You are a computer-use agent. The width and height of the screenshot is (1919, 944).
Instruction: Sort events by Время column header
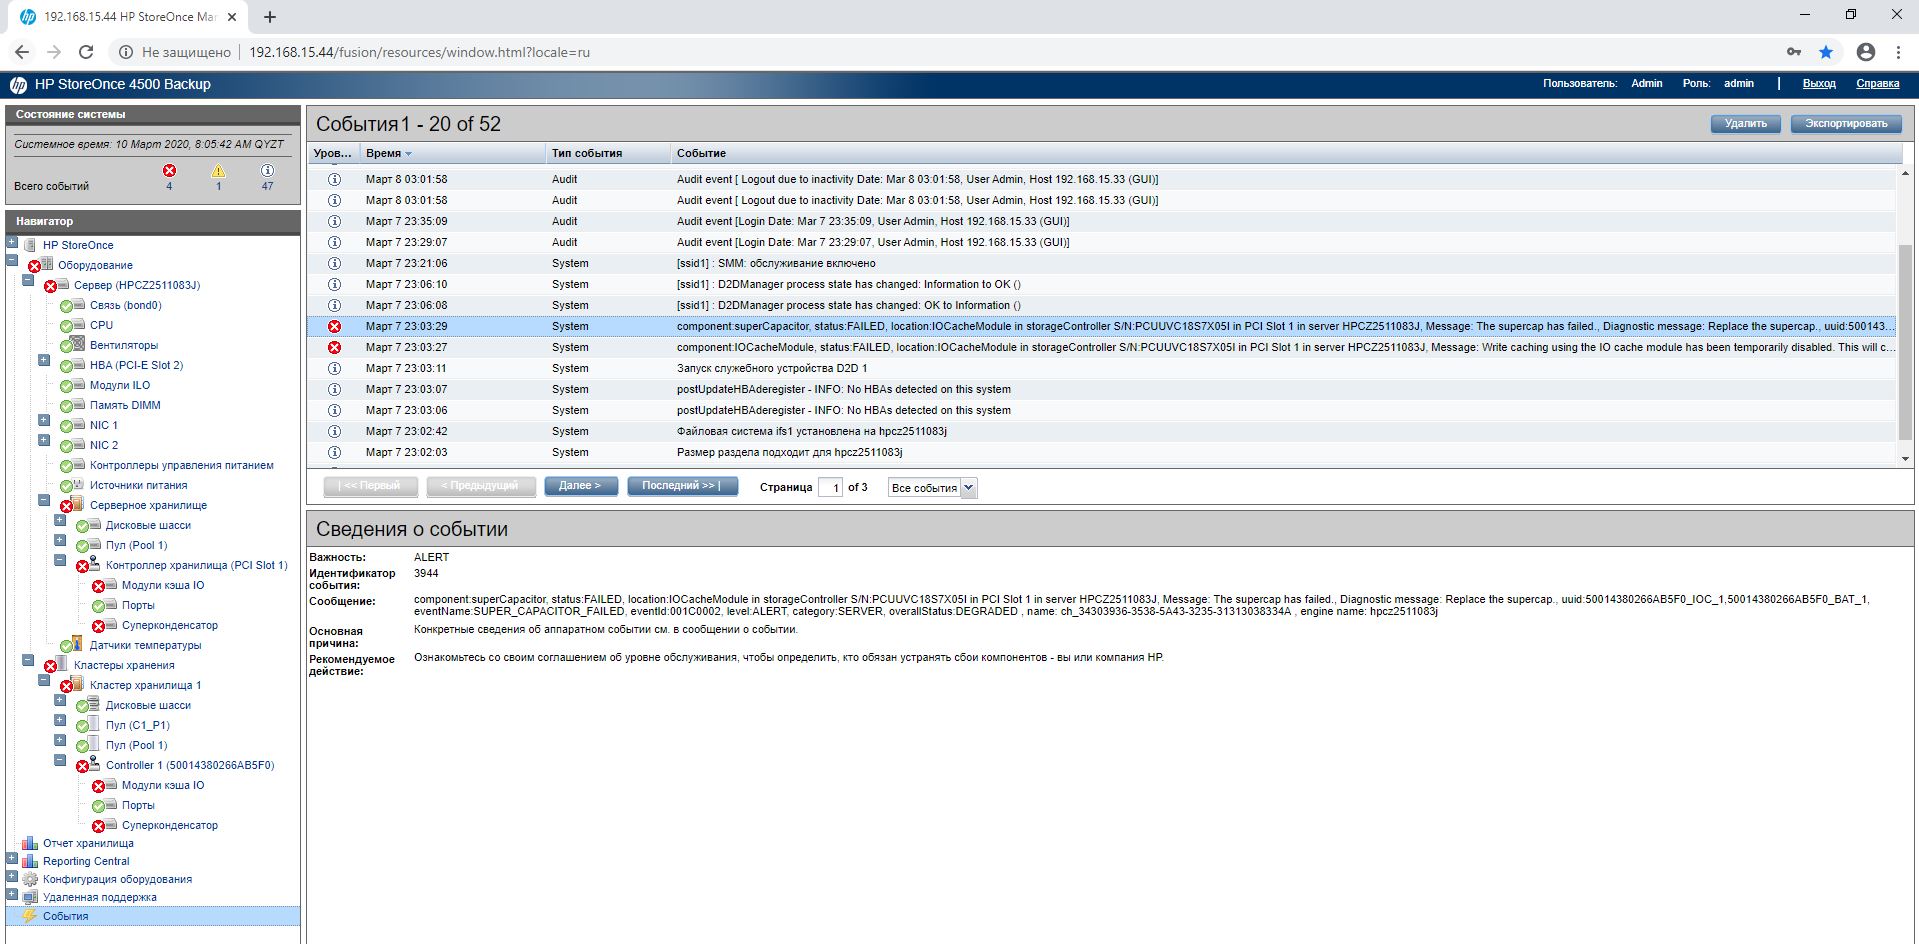(x=383, y=153)
